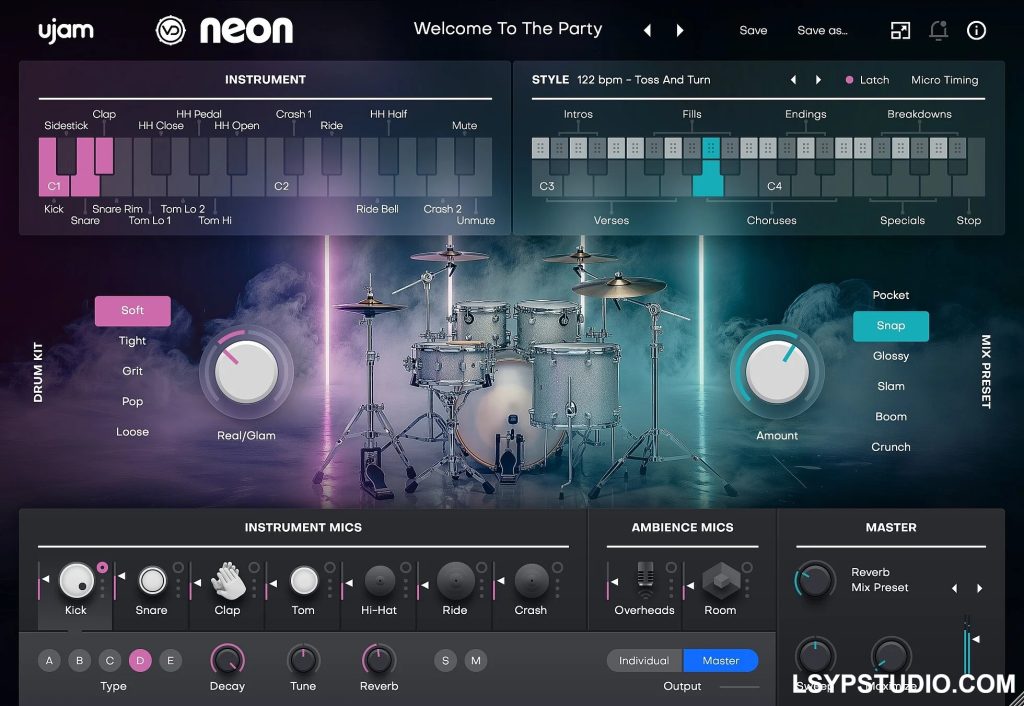Image resolution: width=1024 pixels, height=706 pixels.
Task: Click the kick Reverb knob
Action: point(379,660)
